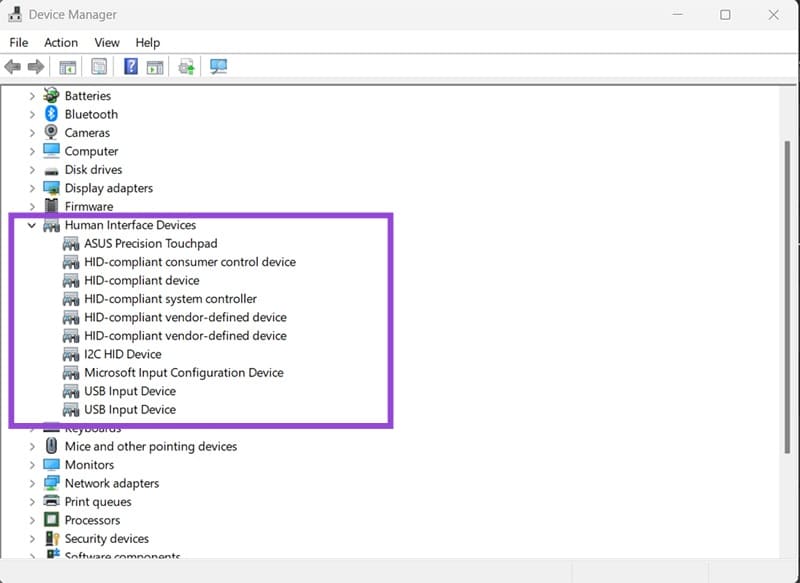Click the Firmware chip icon
Viewport: 800px width, 583px height.
pos(51,206)
